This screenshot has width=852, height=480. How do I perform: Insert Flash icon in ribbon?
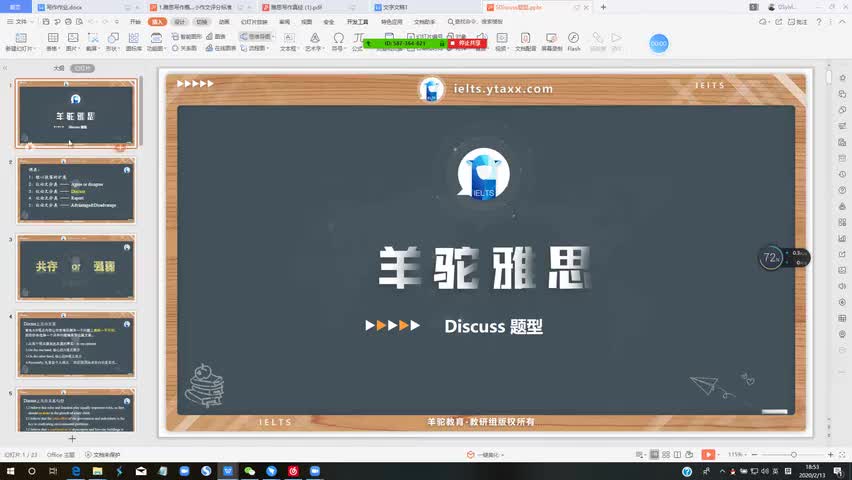coord(573,38)
